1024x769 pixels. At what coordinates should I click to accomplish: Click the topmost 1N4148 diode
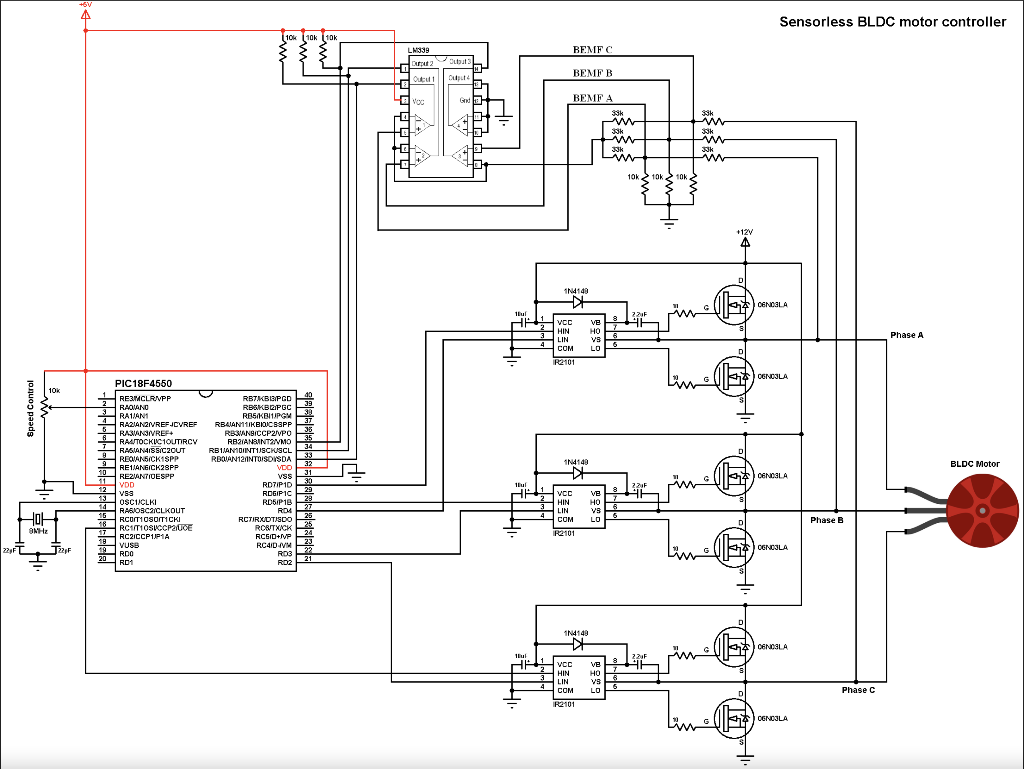(577, 302)
